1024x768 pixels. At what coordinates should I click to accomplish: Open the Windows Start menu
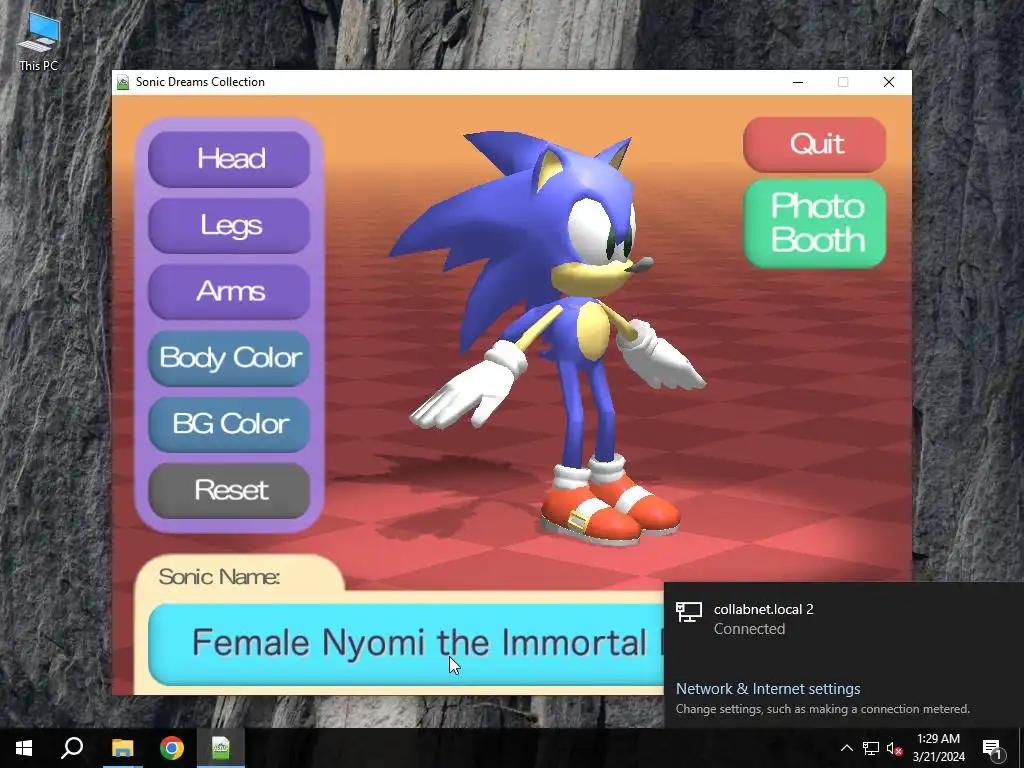(24, 748)
